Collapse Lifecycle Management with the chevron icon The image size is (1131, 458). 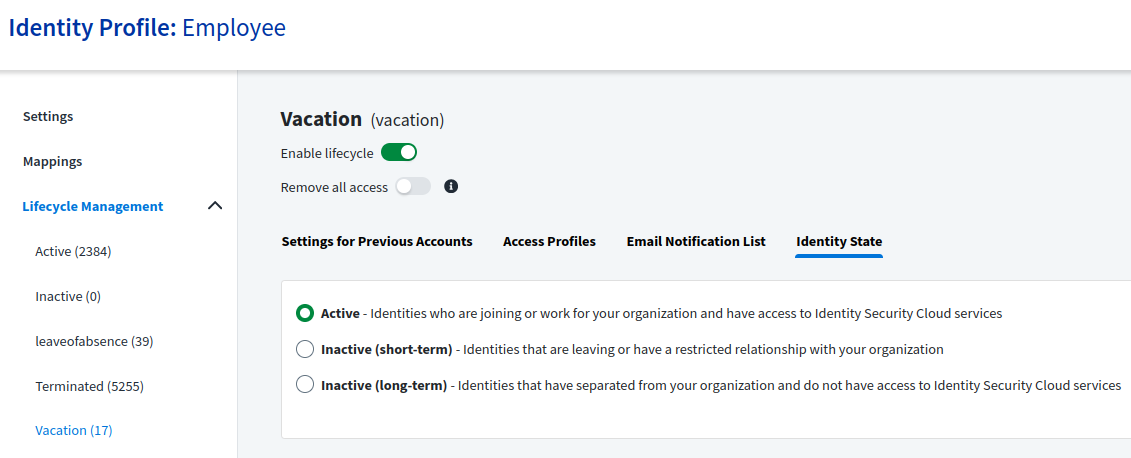click(215, 206)
